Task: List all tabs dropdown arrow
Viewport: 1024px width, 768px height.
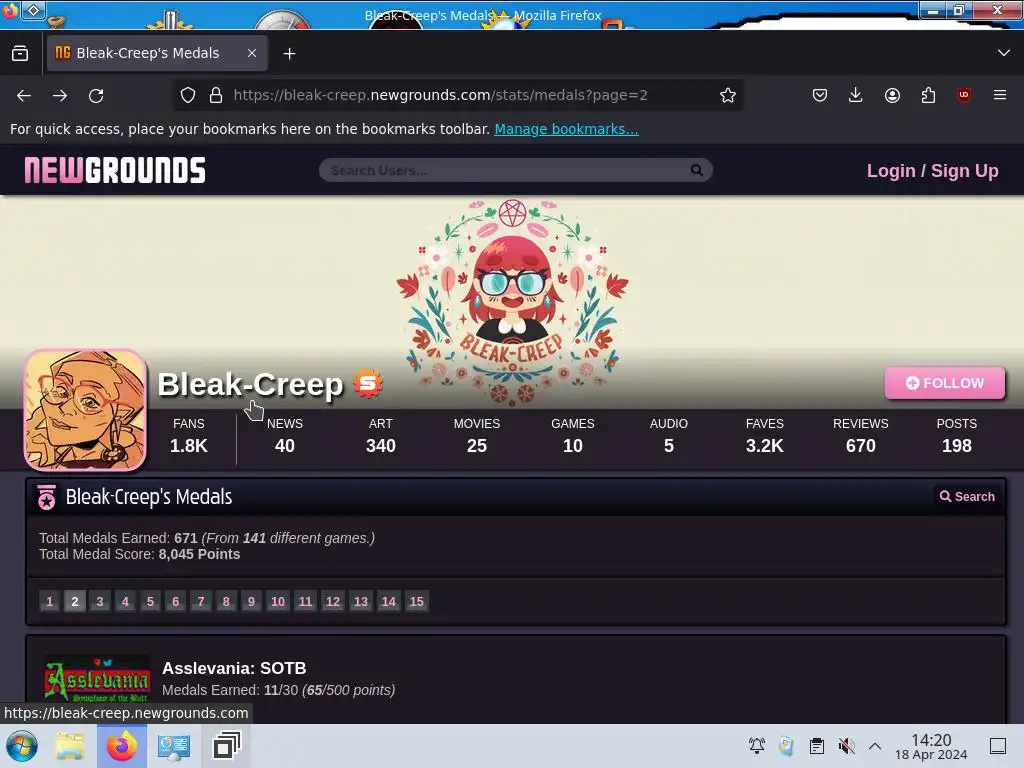Action: tap(1004, 53)
